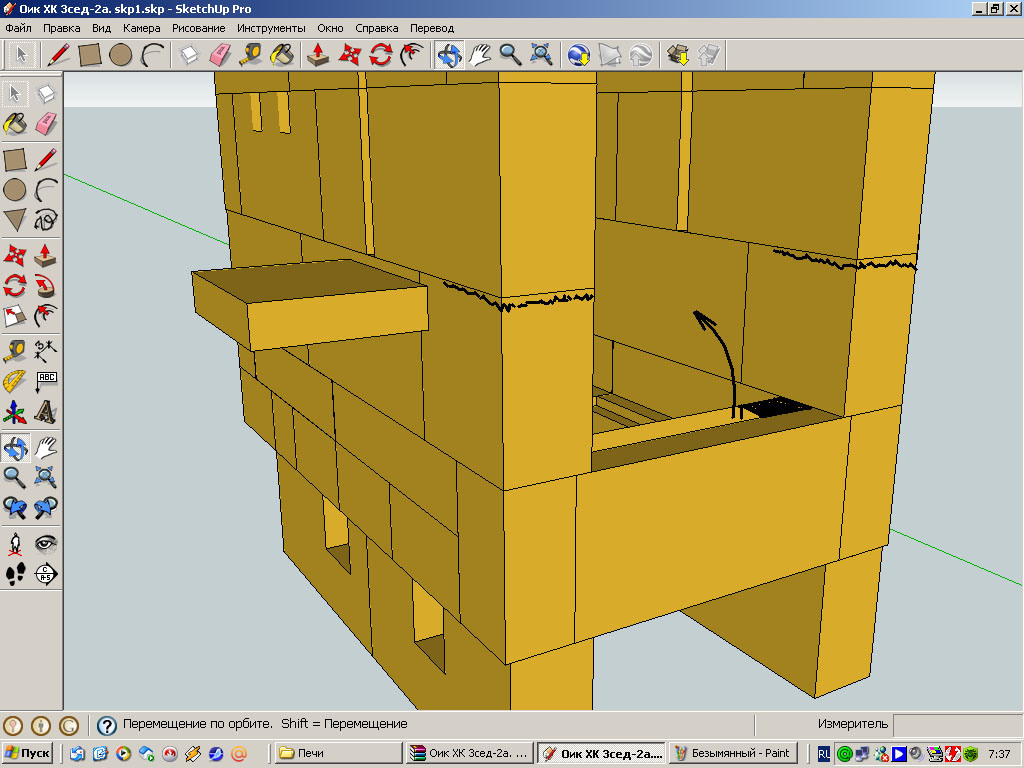Click the Axes tool
This screenshot has width=1024, height=768.
(15, 412)
